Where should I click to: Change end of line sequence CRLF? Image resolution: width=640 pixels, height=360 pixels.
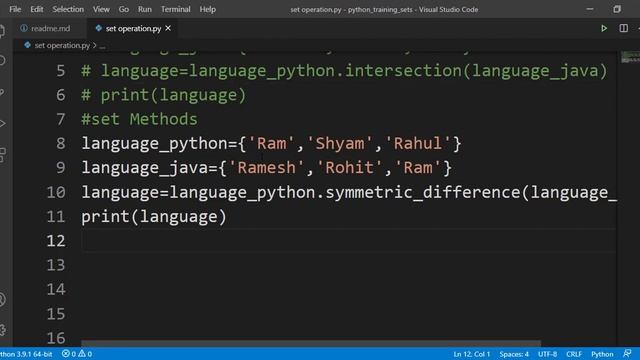574,354
